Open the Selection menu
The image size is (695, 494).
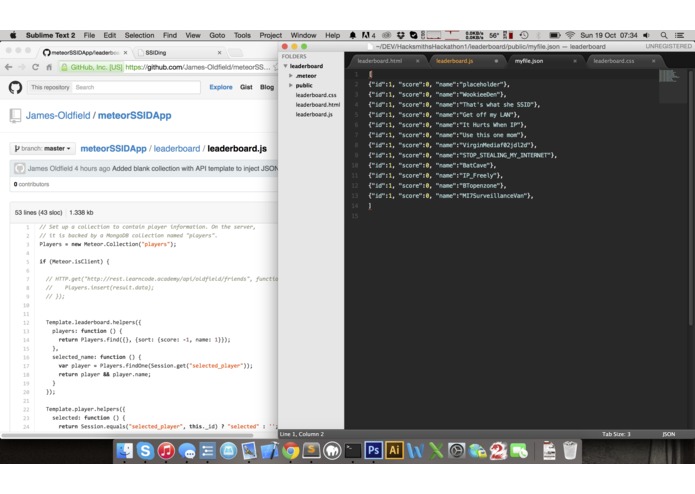tap(139, 35)
